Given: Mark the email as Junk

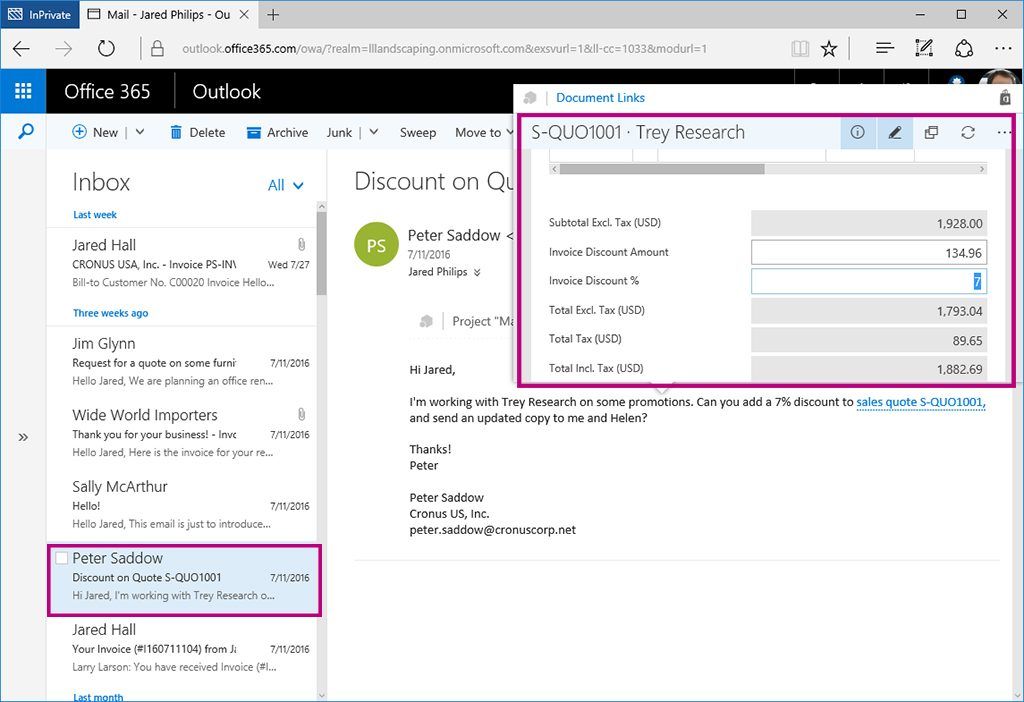Looking at the screenshot, I should pos(339,133).
